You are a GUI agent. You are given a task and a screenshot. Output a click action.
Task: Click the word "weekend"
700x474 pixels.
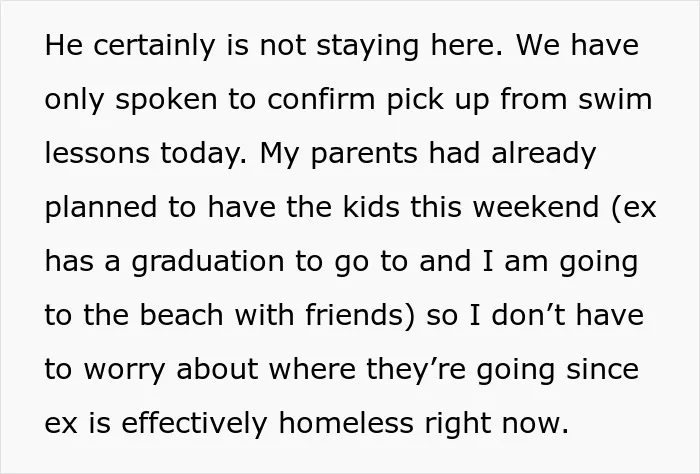536,207
